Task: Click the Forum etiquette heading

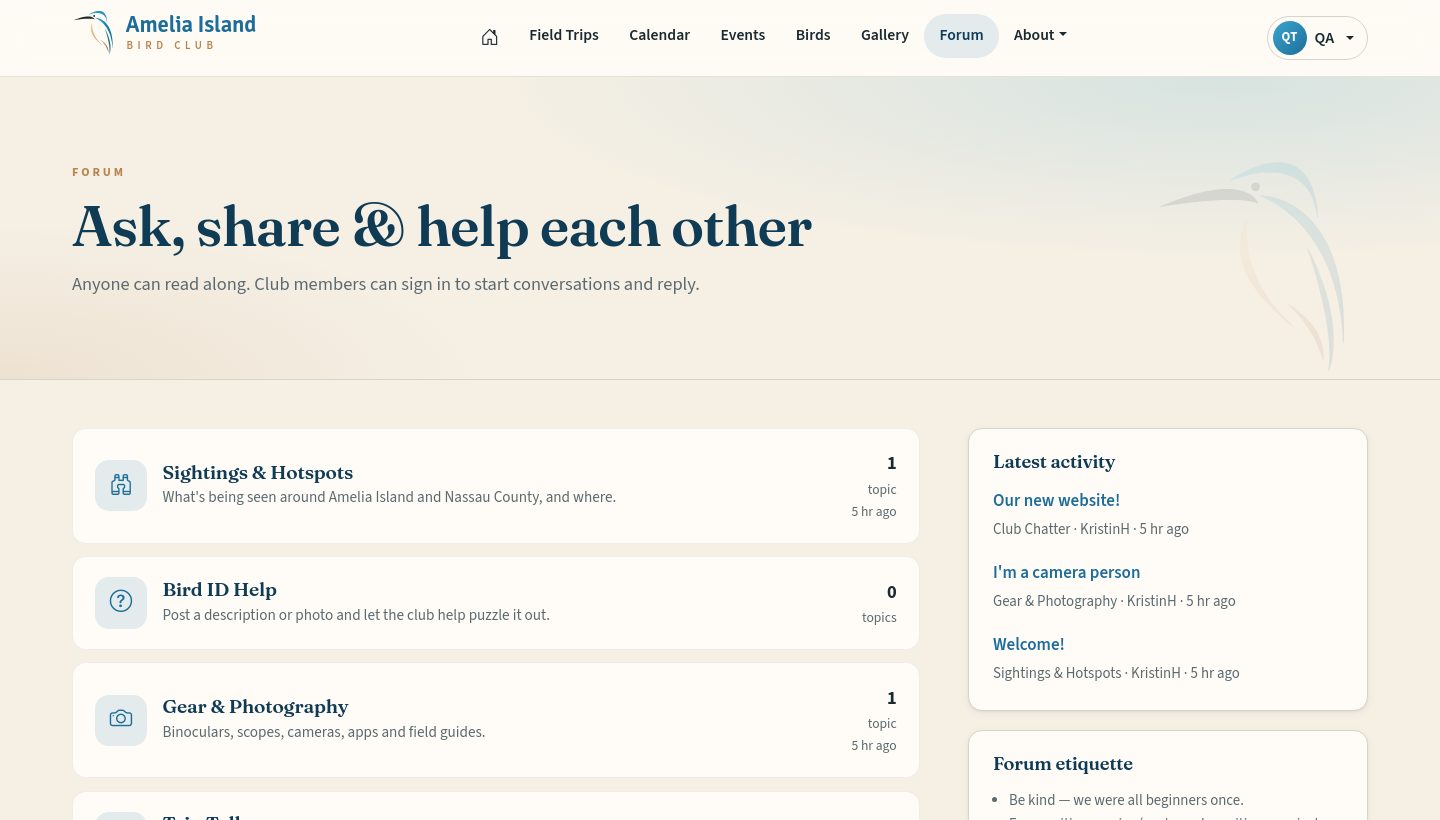Action: point(1063,763)
